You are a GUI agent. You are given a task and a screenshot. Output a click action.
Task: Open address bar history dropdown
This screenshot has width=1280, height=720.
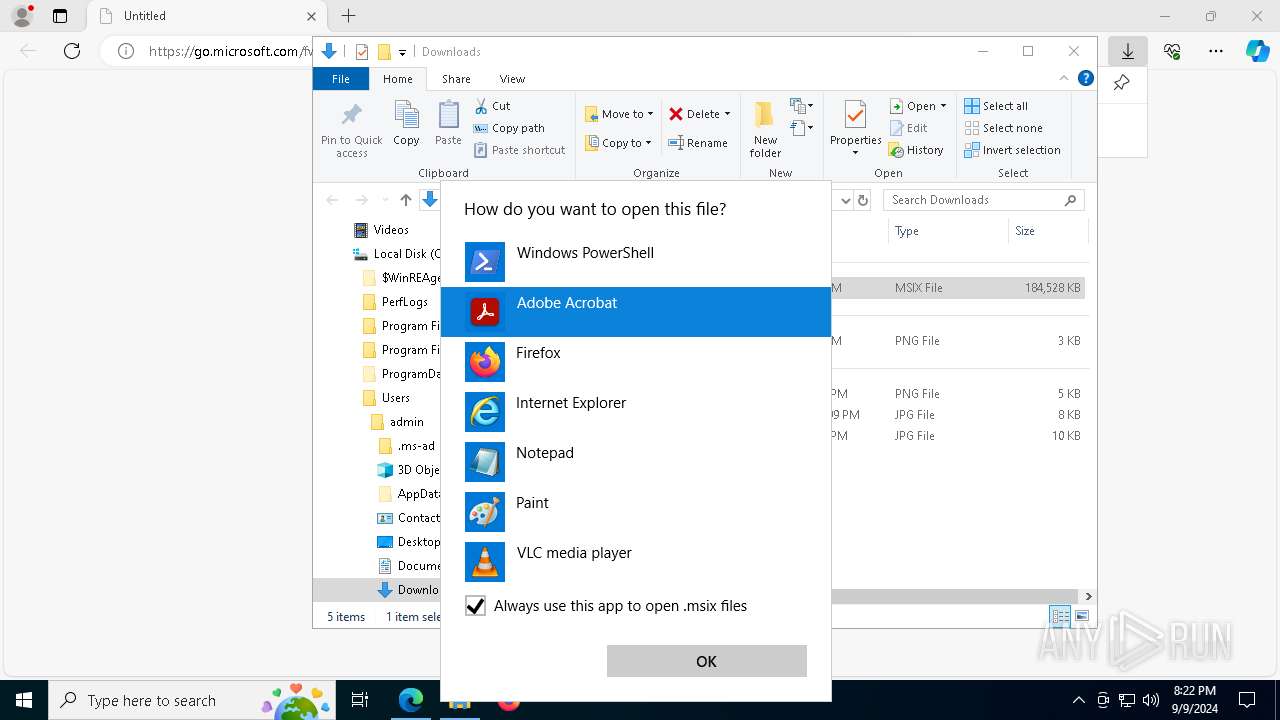click(845, 200)
